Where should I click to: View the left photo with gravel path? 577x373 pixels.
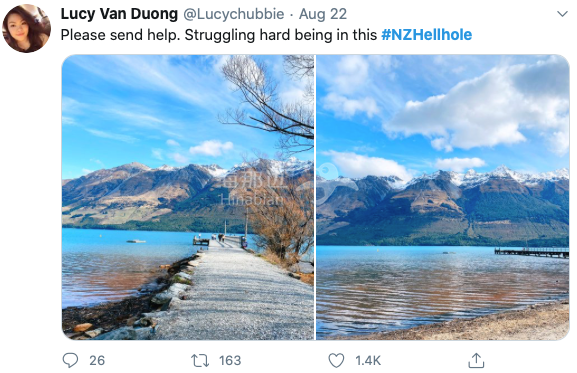point(188,197)
